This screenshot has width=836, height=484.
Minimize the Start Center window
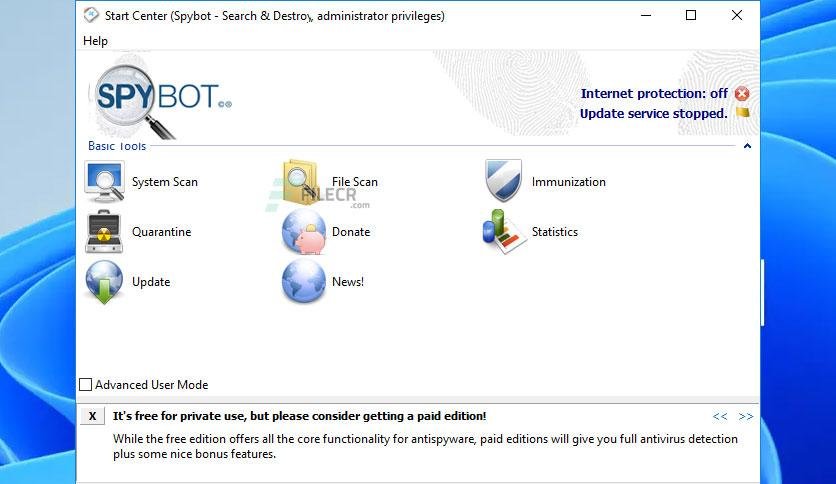pos(646,15)
